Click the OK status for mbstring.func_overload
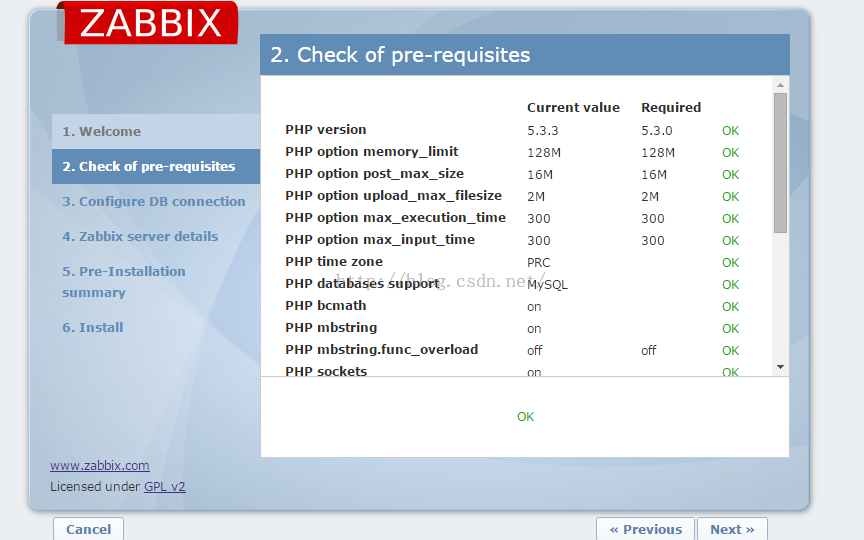This screenshot has height=540, width=864. coord(730,351)
